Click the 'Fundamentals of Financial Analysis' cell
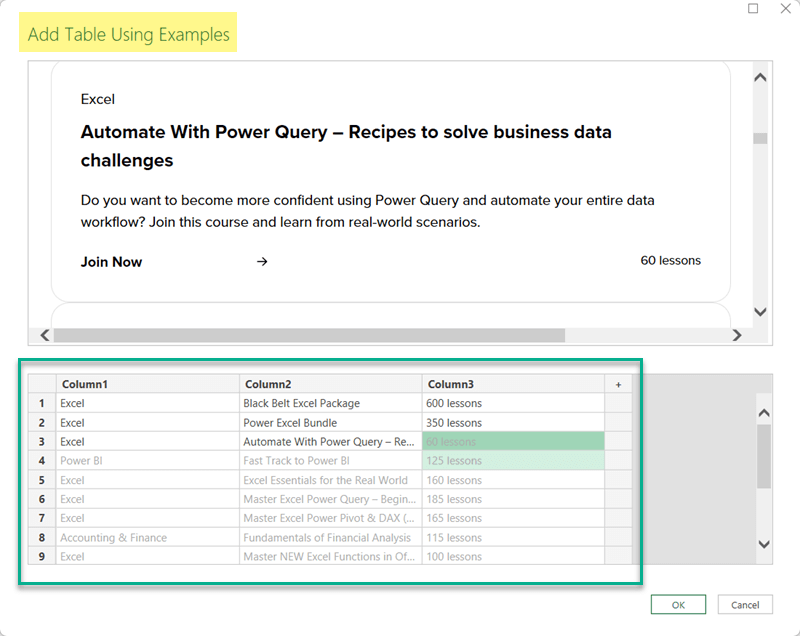 pos(331,538)
